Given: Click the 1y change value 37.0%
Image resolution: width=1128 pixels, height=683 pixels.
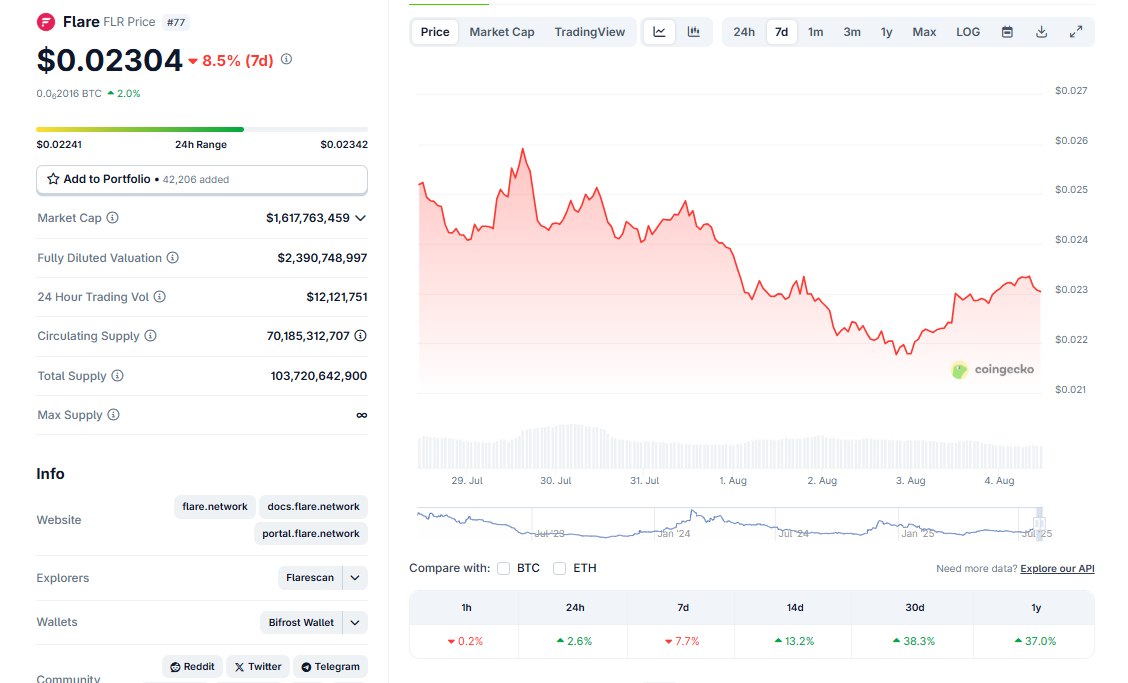Looking at the screenshot, I should point(1035,641).
